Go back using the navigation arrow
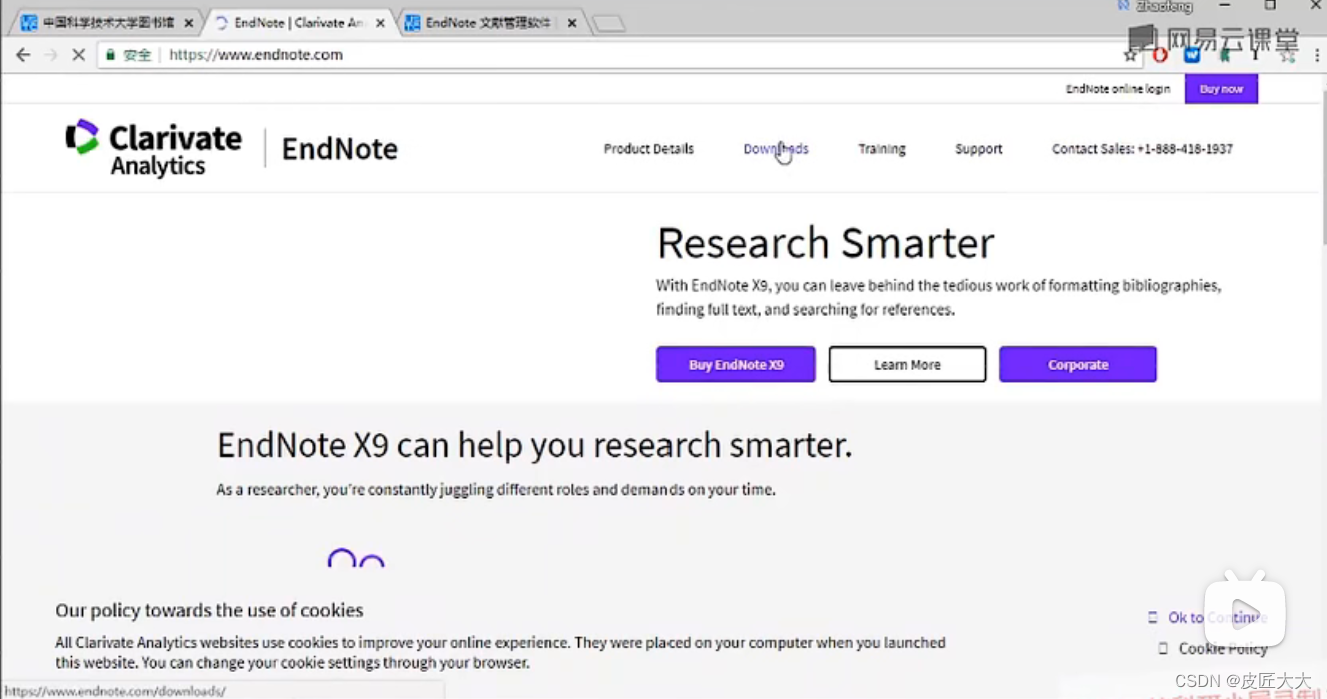Screen dimensions: 1327x699 point(23,55)
